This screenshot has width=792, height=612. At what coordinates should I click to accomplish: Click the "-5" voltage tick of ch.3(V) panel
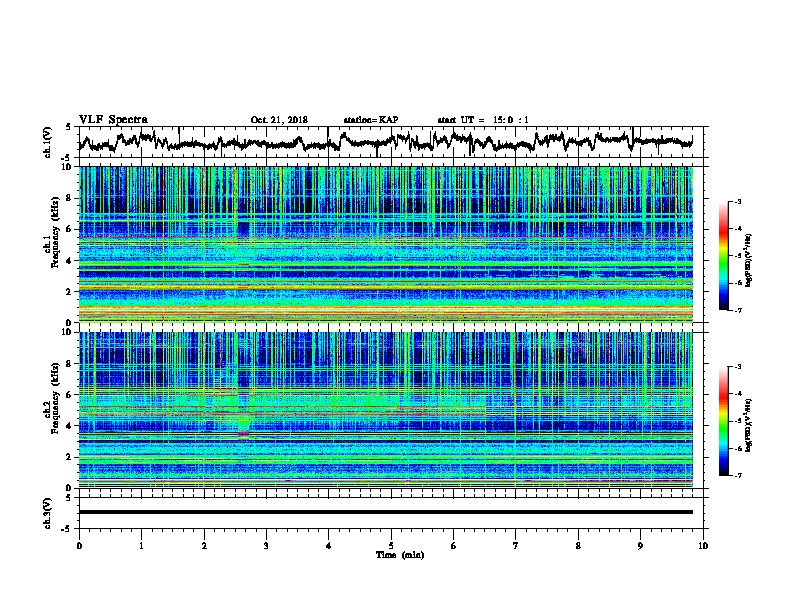click(x=67, y=529)
